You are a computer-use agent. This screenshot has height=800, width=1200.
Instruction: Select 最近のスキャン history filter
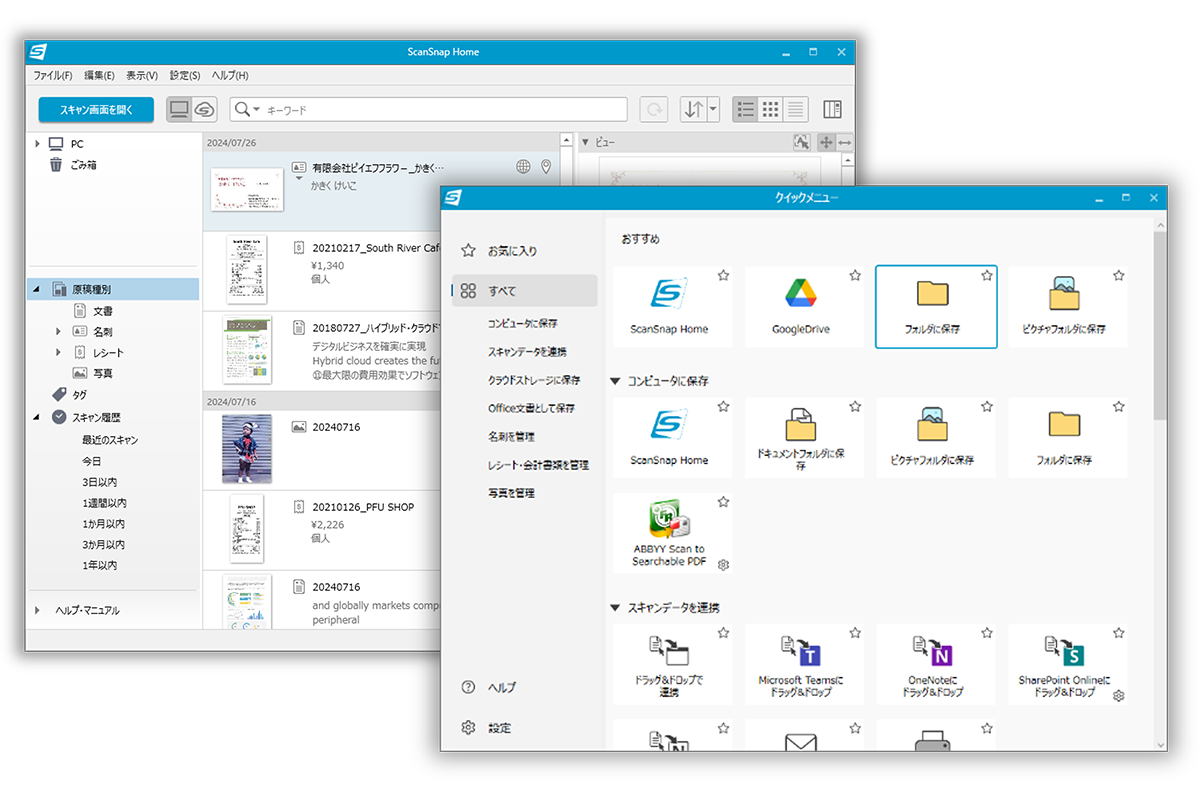coord(110,440)
